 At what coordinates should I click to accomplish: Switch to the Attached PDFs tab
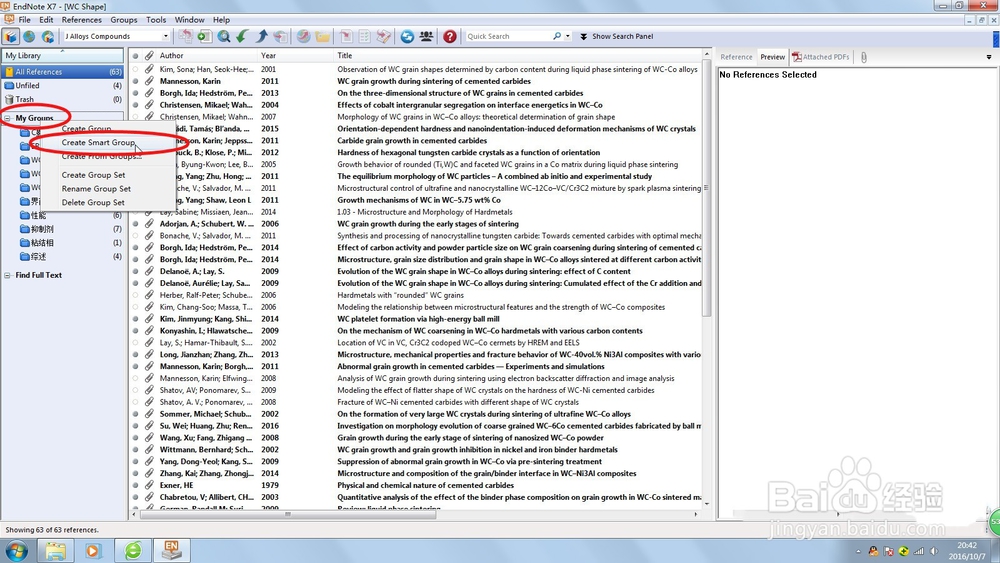[x=821, y=57]
